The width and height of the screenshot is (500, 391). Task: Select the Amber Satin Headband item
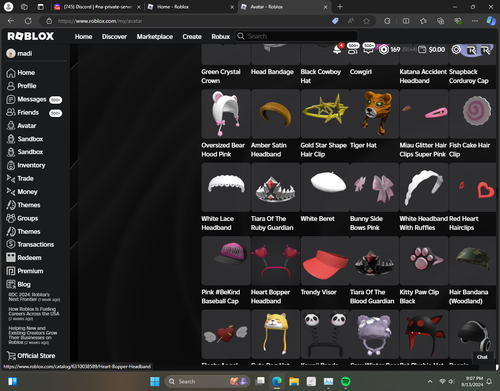(275, 114)
